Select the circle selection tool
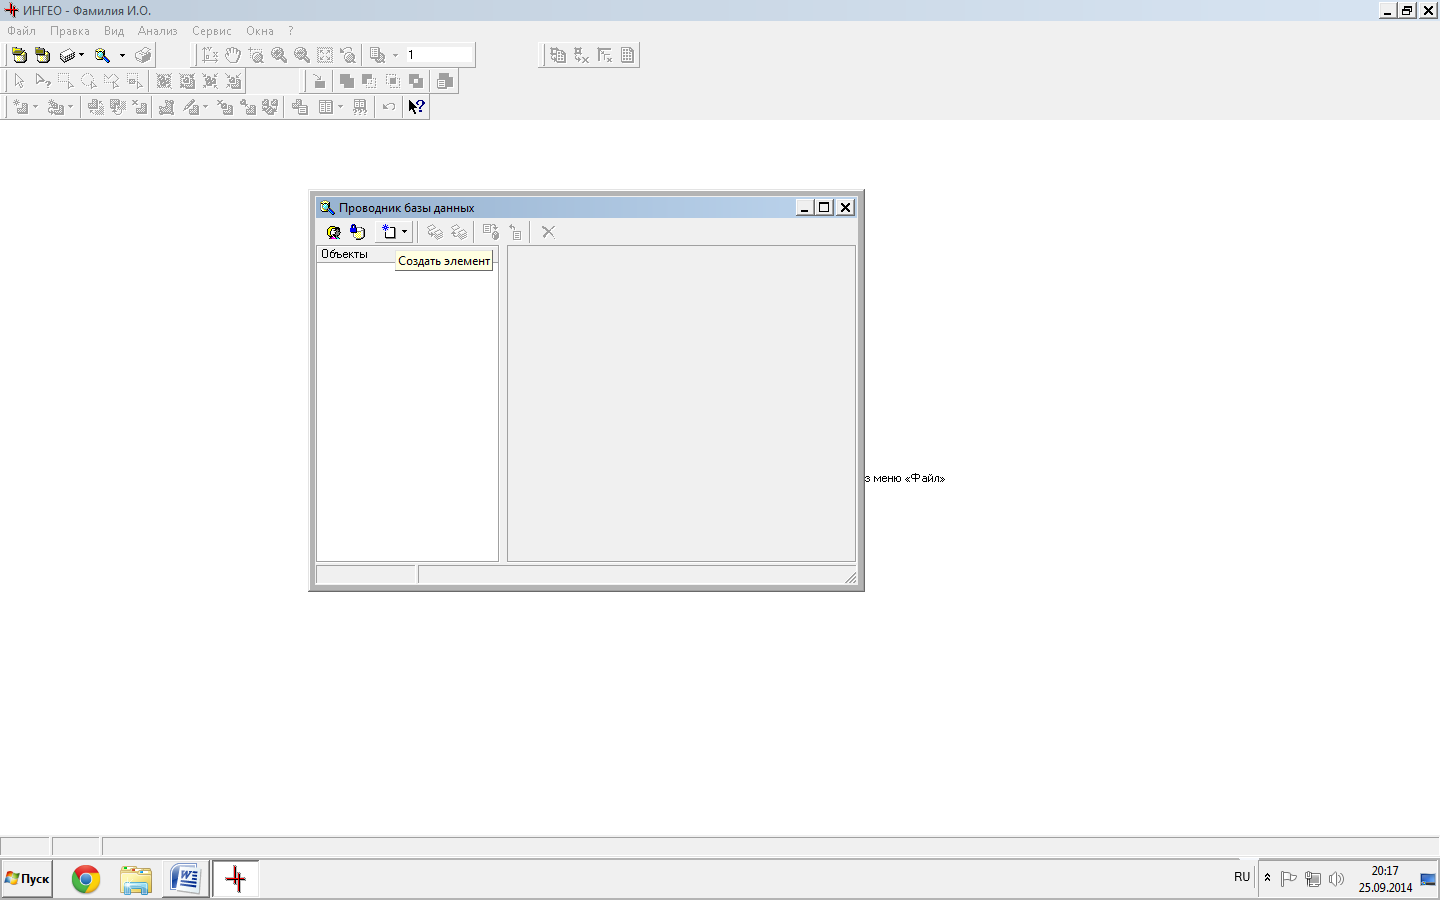This screenshot has width=1440, height=900. coord(88,81)
